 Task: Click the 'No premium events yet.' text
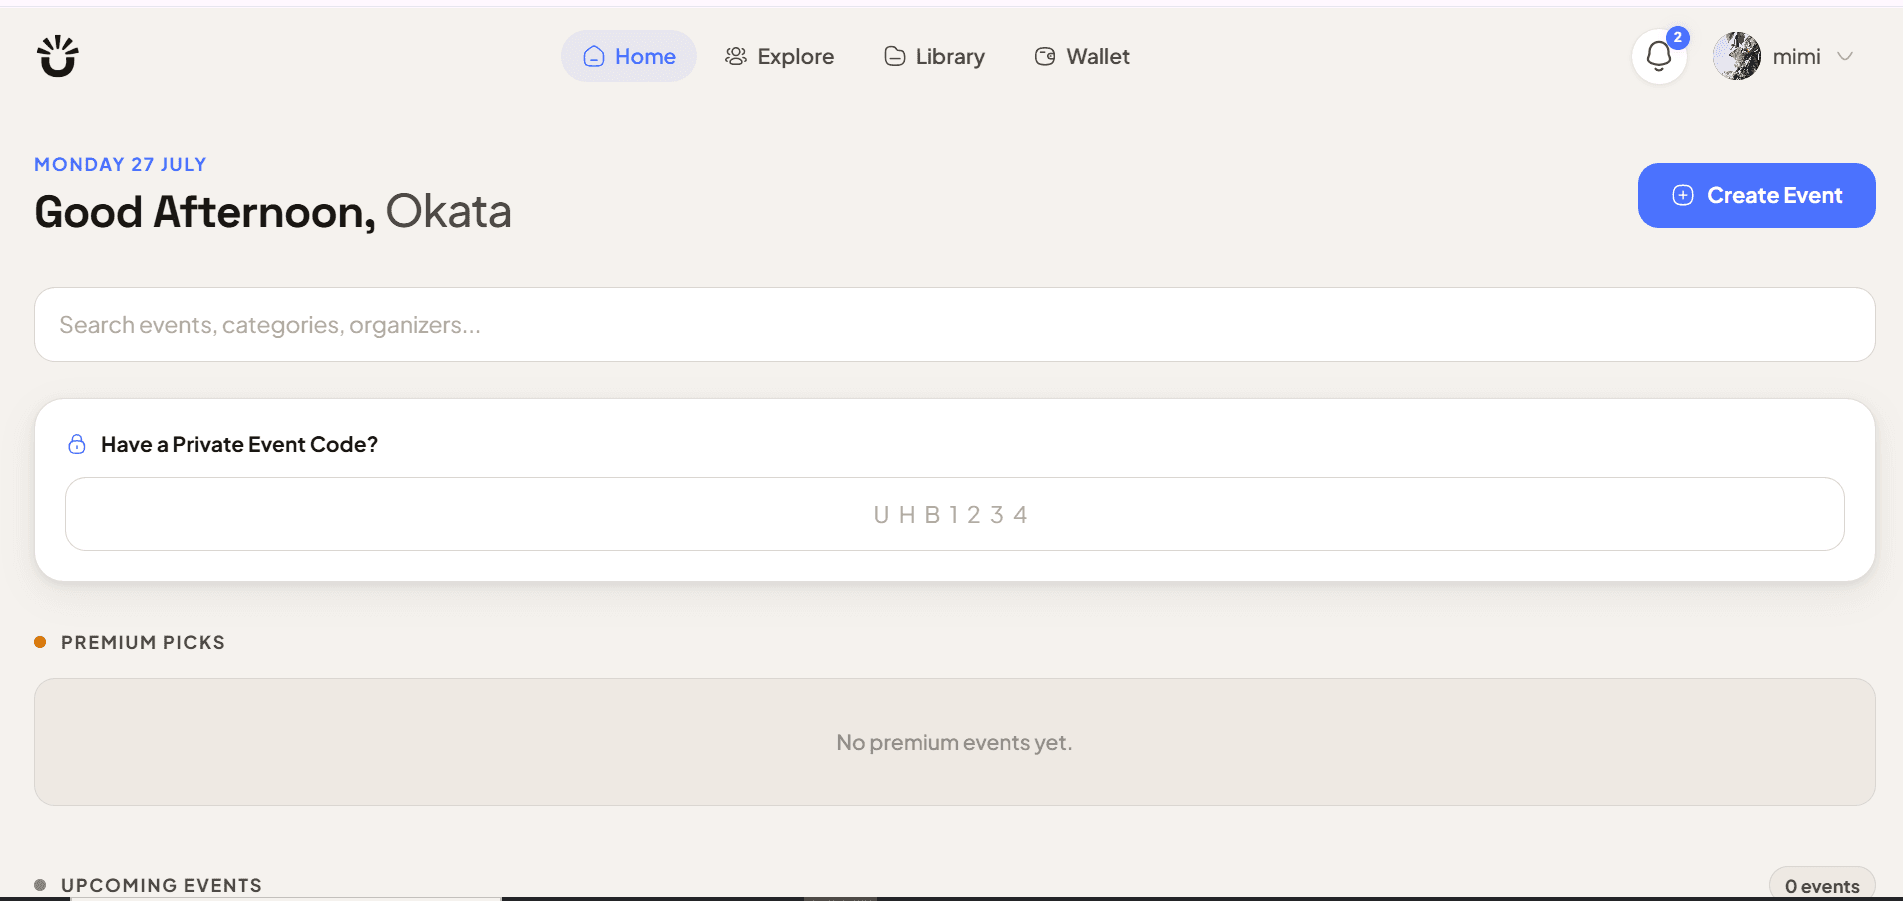tap(954, 743)
